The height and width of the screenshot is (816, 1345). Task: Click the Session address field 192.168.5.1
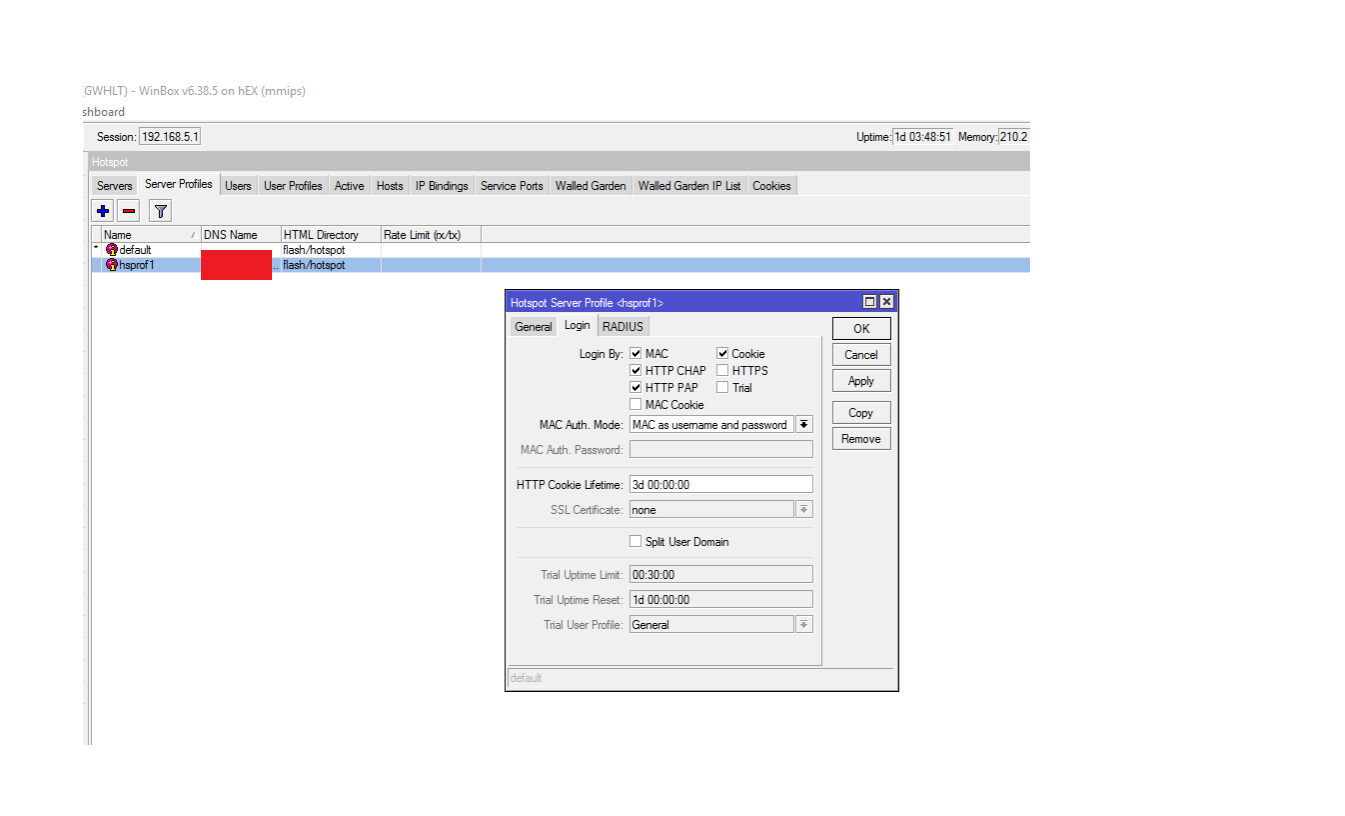170,137
